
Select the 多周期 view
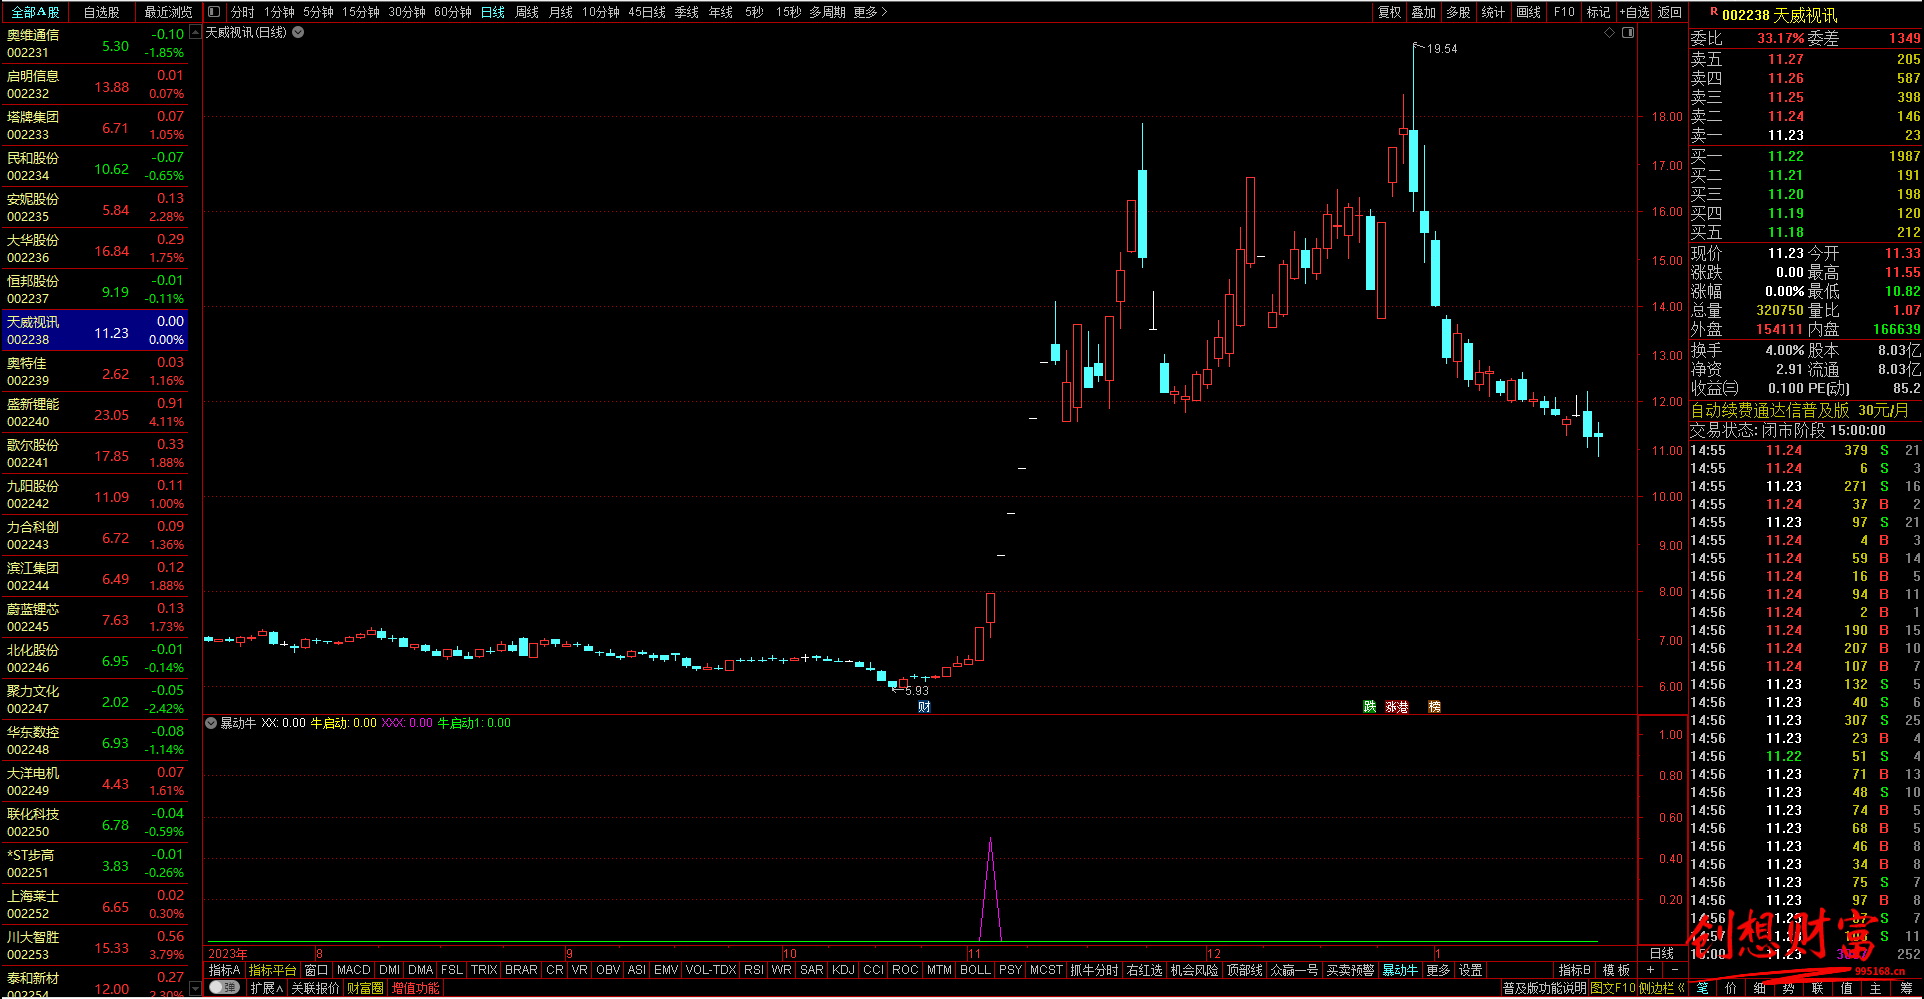827,12
